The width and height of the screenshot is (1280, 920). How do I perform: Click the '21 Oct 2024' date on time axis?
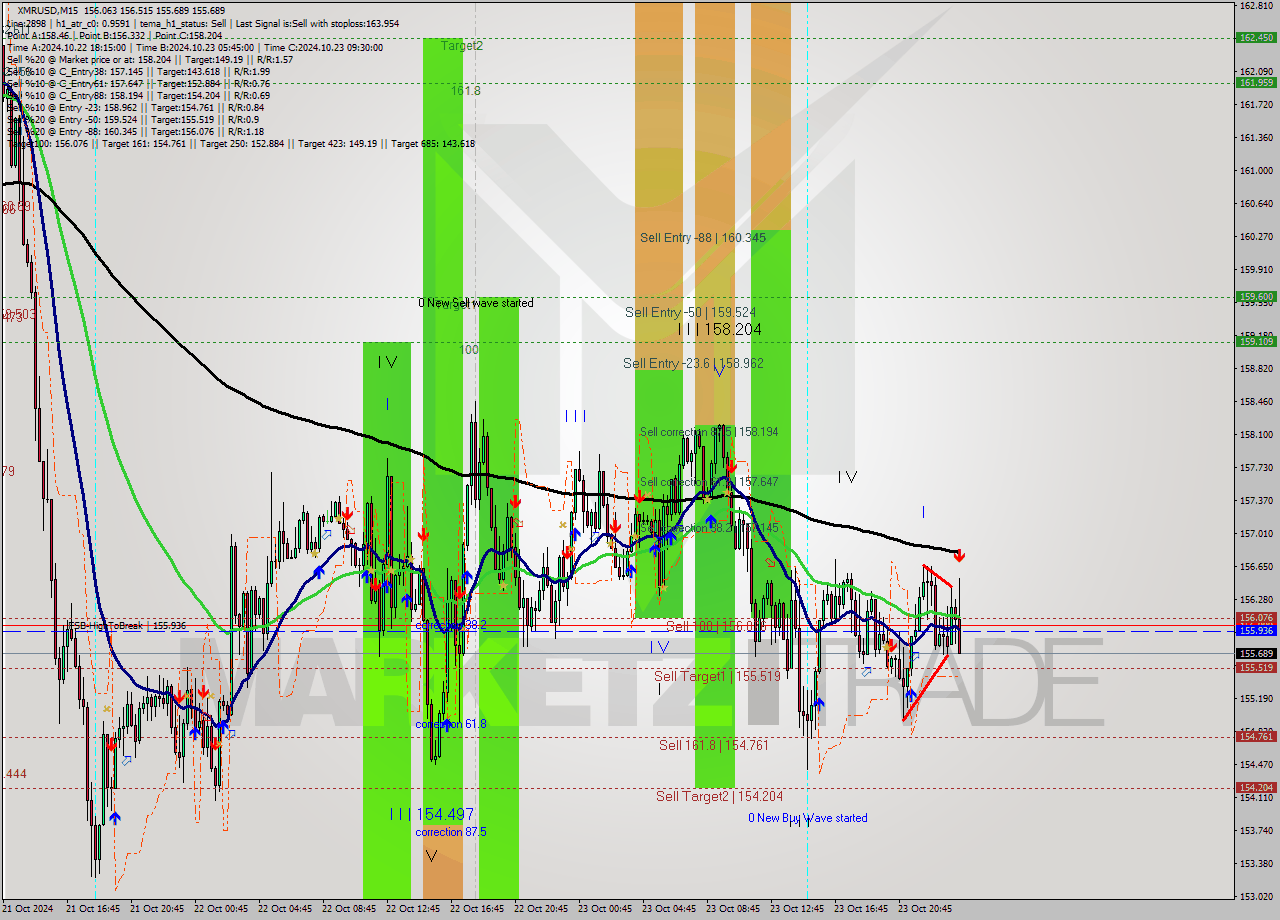[x=28, y=909]
